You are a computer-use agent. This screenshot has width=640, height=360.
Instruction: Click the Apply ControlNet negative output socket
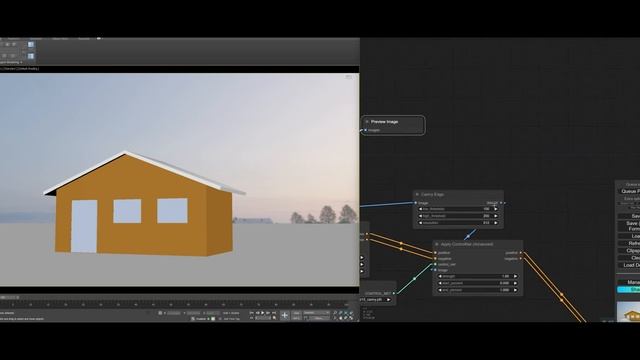pyautogui.click(x=520, y=258)
